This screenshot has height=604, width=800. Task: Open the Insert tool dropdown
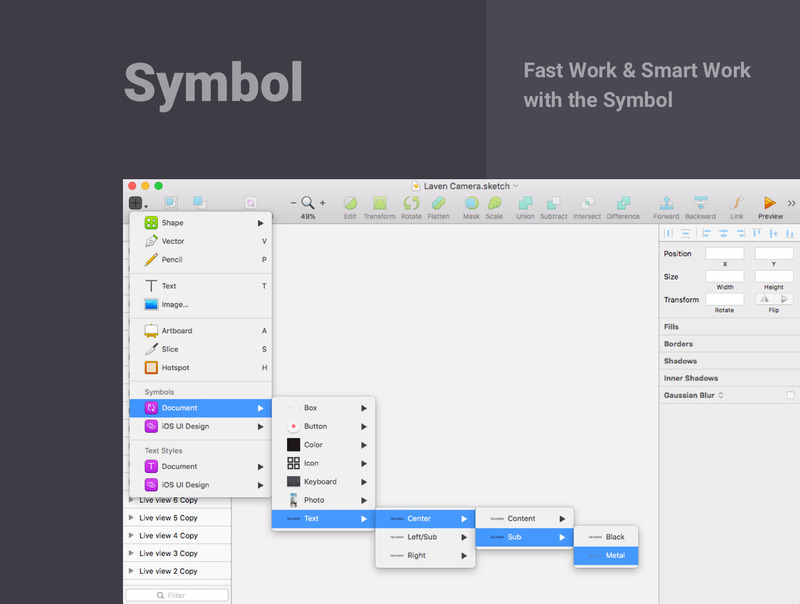[x=138, y=203]
